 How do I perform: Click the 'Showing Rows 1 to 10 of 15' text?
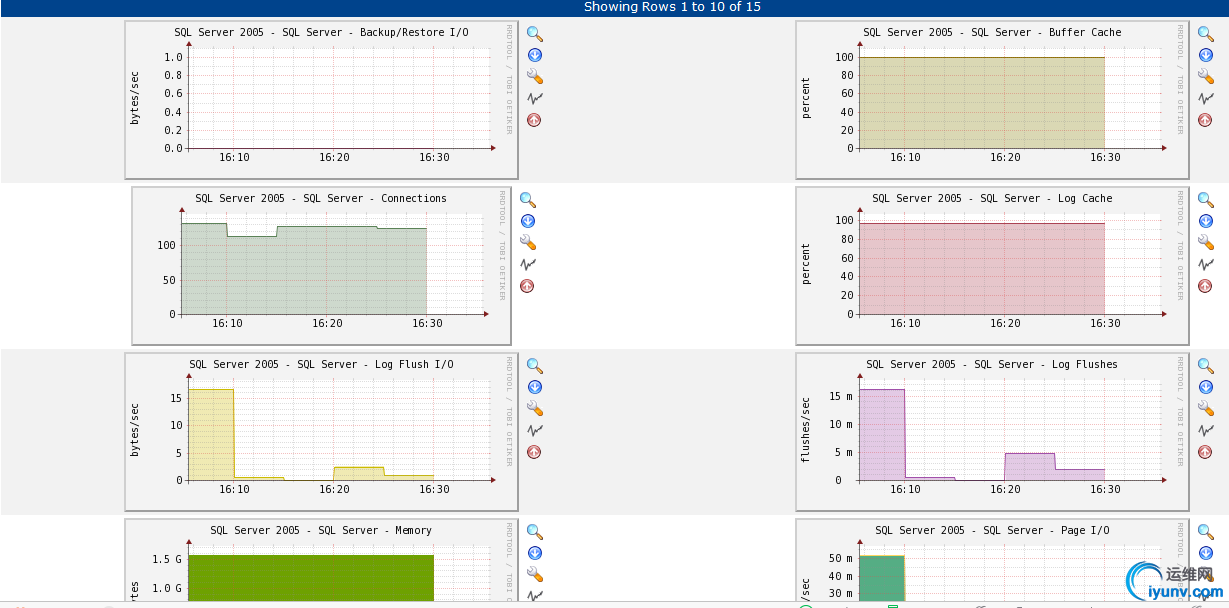672,7
